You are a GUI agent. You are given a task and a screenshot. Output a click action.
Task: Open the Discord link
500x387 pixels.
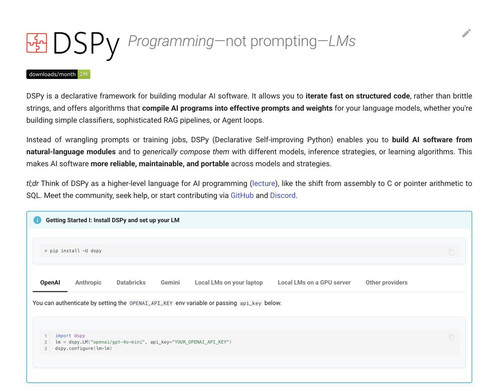coord(283,195)
